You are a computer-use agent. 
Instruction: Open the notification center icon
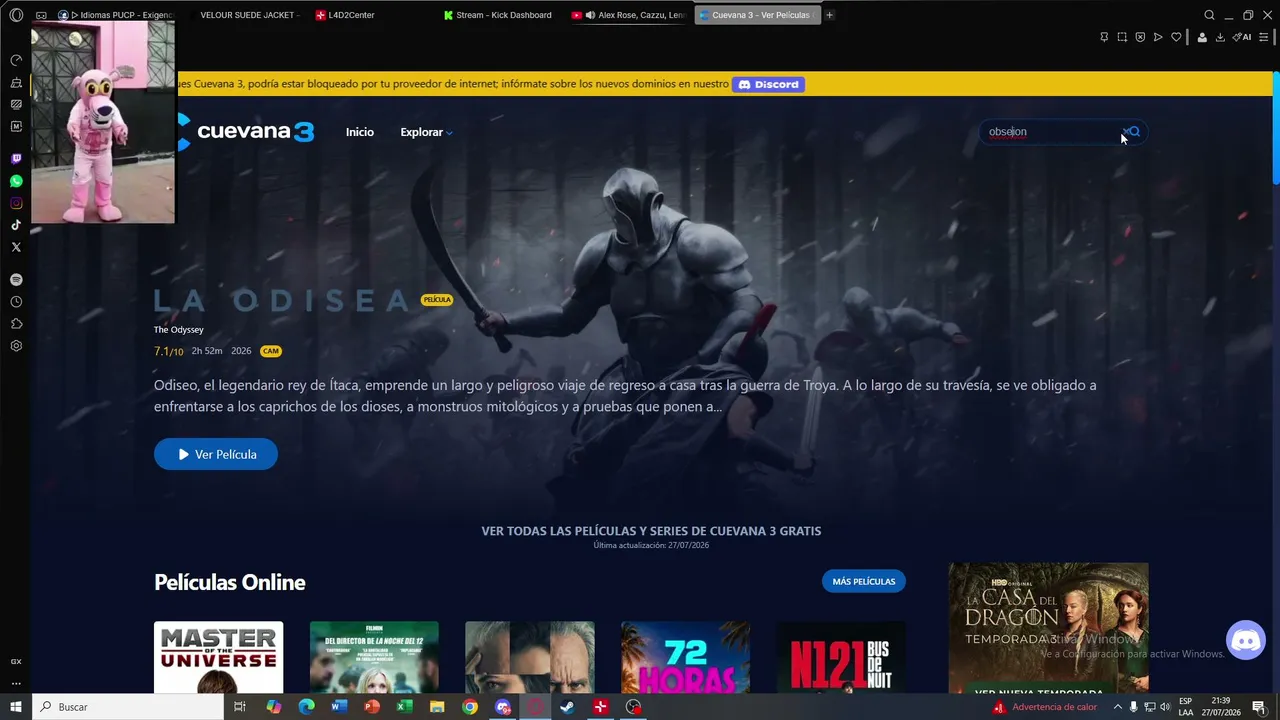1259,707
